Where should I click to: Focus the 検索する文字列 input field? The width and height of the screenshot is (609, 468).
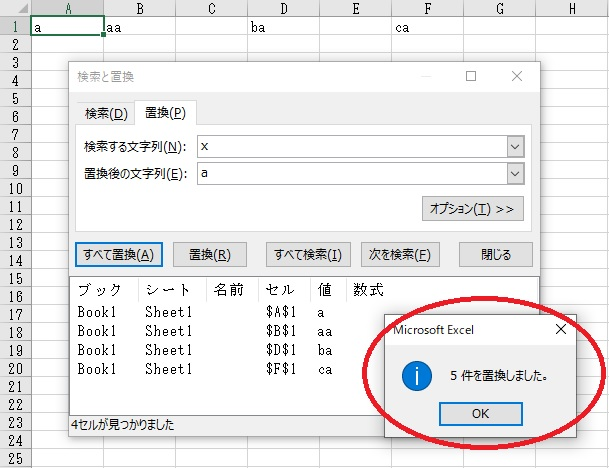[x=352, y=146]
